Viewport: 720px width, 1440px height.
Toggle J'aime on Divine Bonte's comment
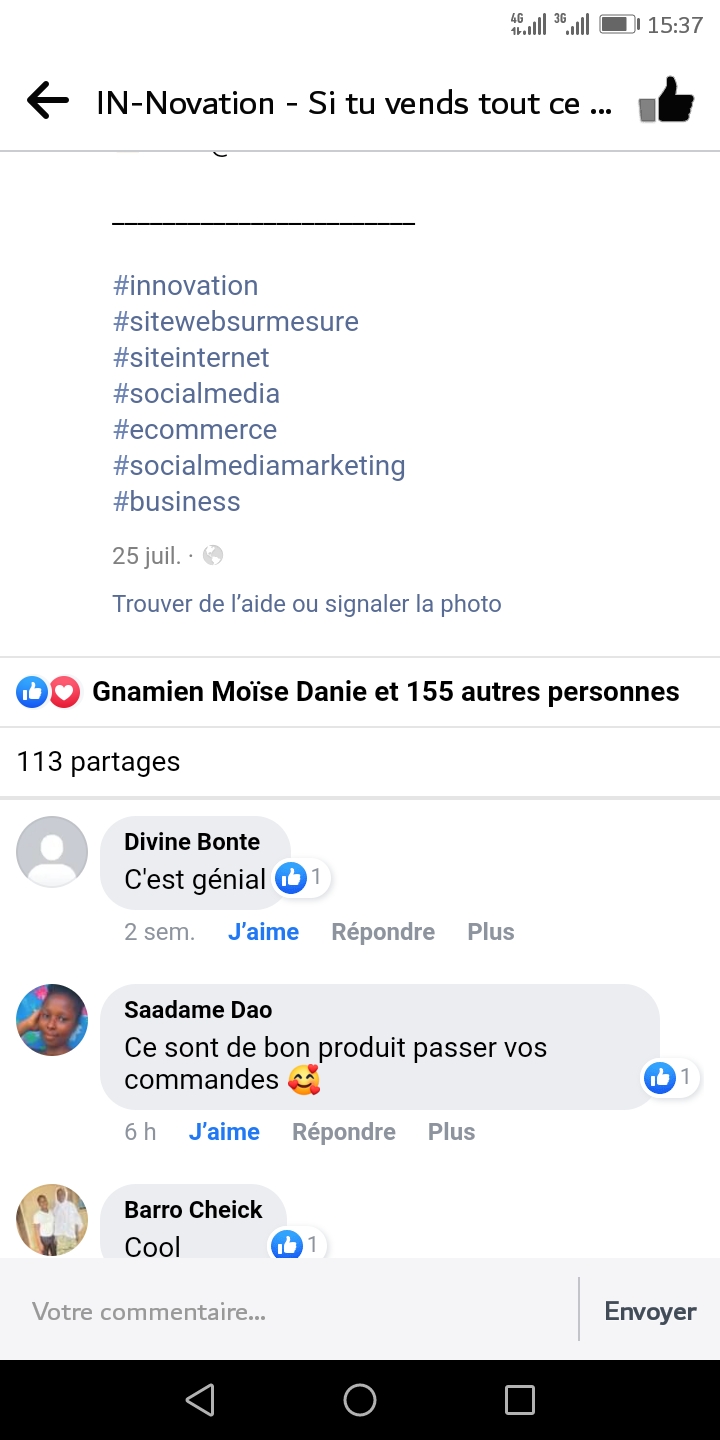[x=263, y=932]
